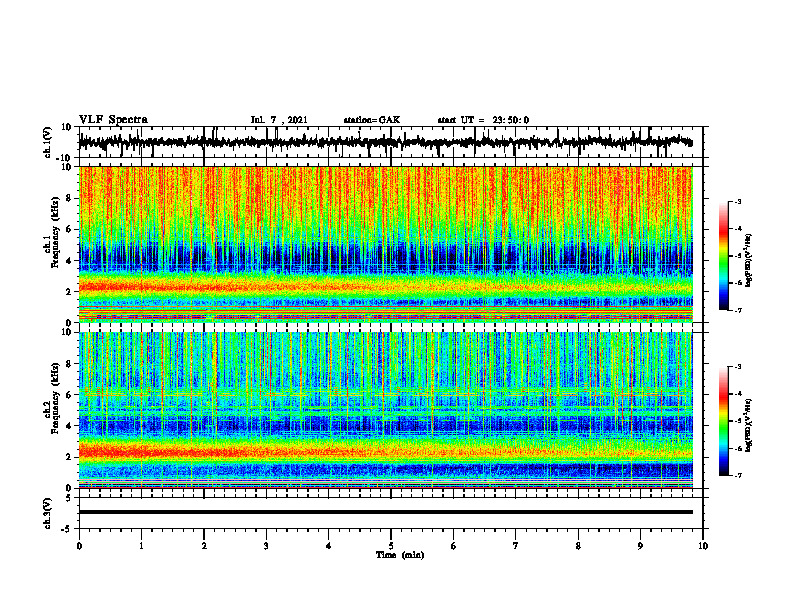Viewport: 792px width, 612px height.
Task: Click the "VLF Spectra" plot title
Action: click(x=113, y=120)
